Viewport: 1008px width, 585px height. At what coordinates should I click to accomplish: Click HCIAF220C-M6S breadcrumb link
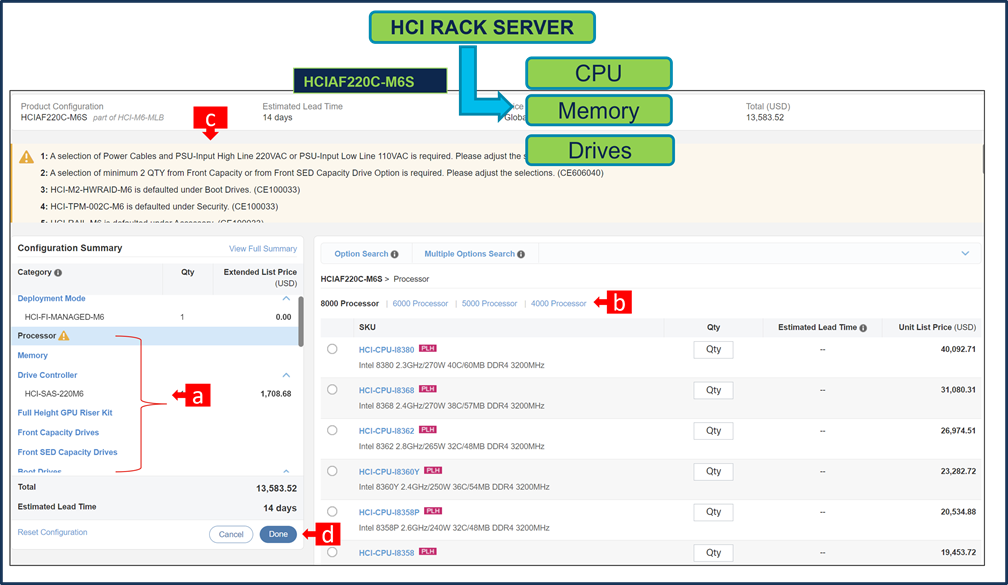coord(351,279)
